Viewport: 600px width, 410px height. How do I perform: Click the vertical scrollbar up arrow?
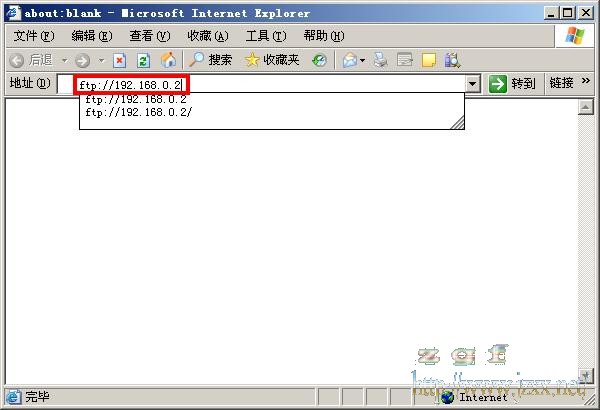[585, 107]
